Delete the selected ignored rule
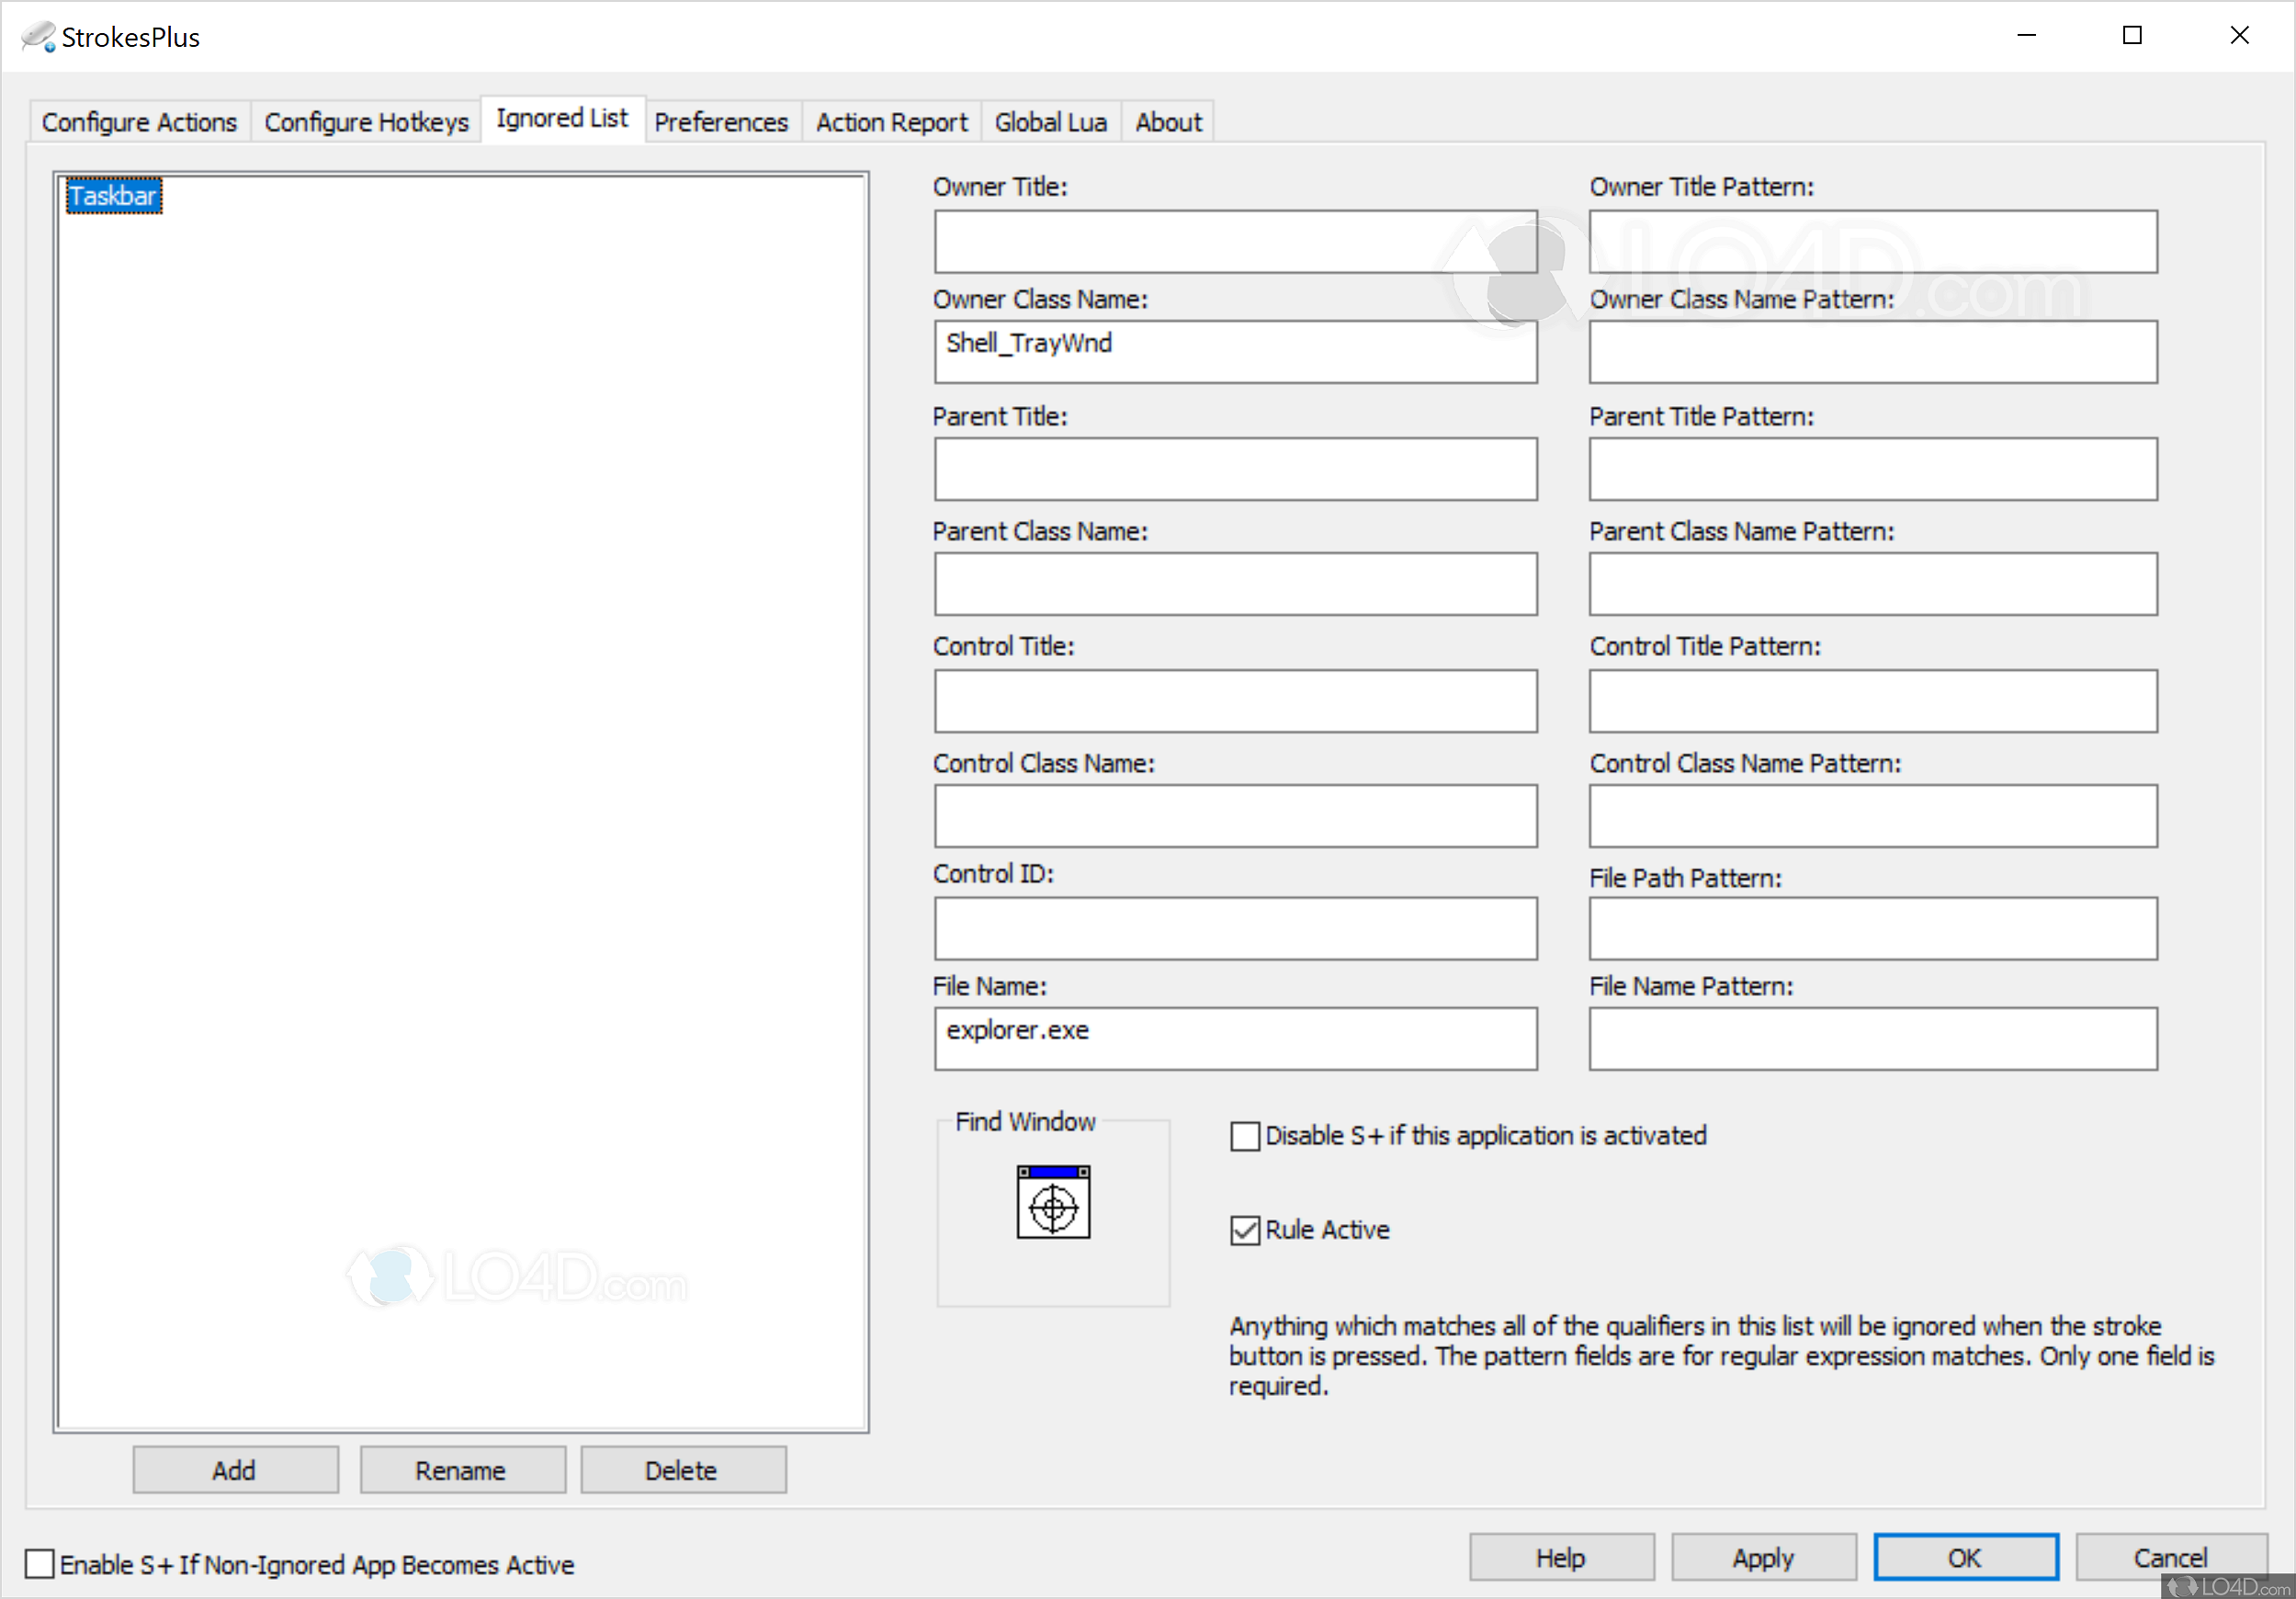 (x=682, y=1470)
